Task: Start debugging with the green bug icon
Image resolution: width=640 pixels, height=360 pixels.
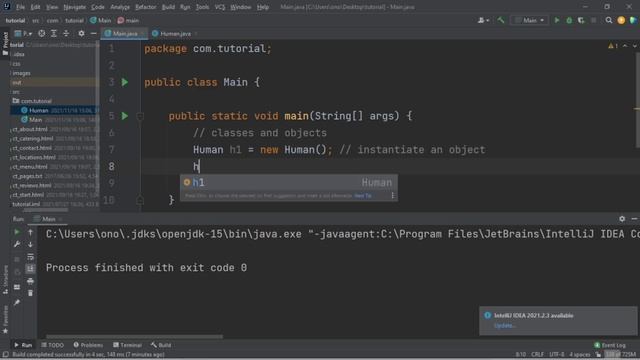Action: coord(569,20)
